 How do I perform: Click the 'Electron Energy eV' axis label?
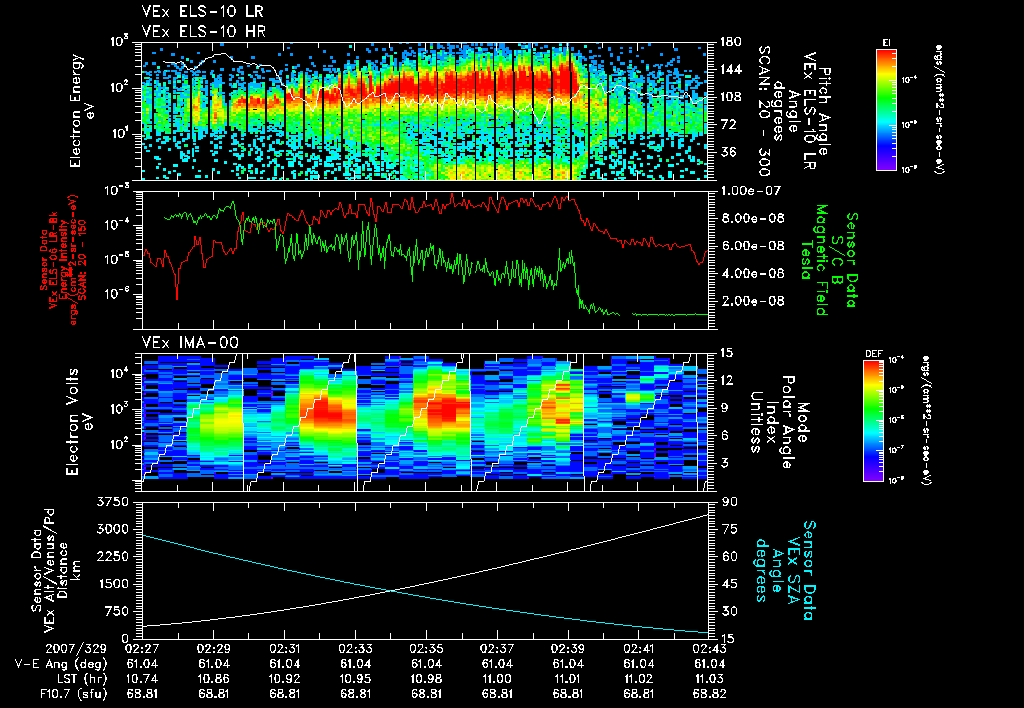coord(82,110)
